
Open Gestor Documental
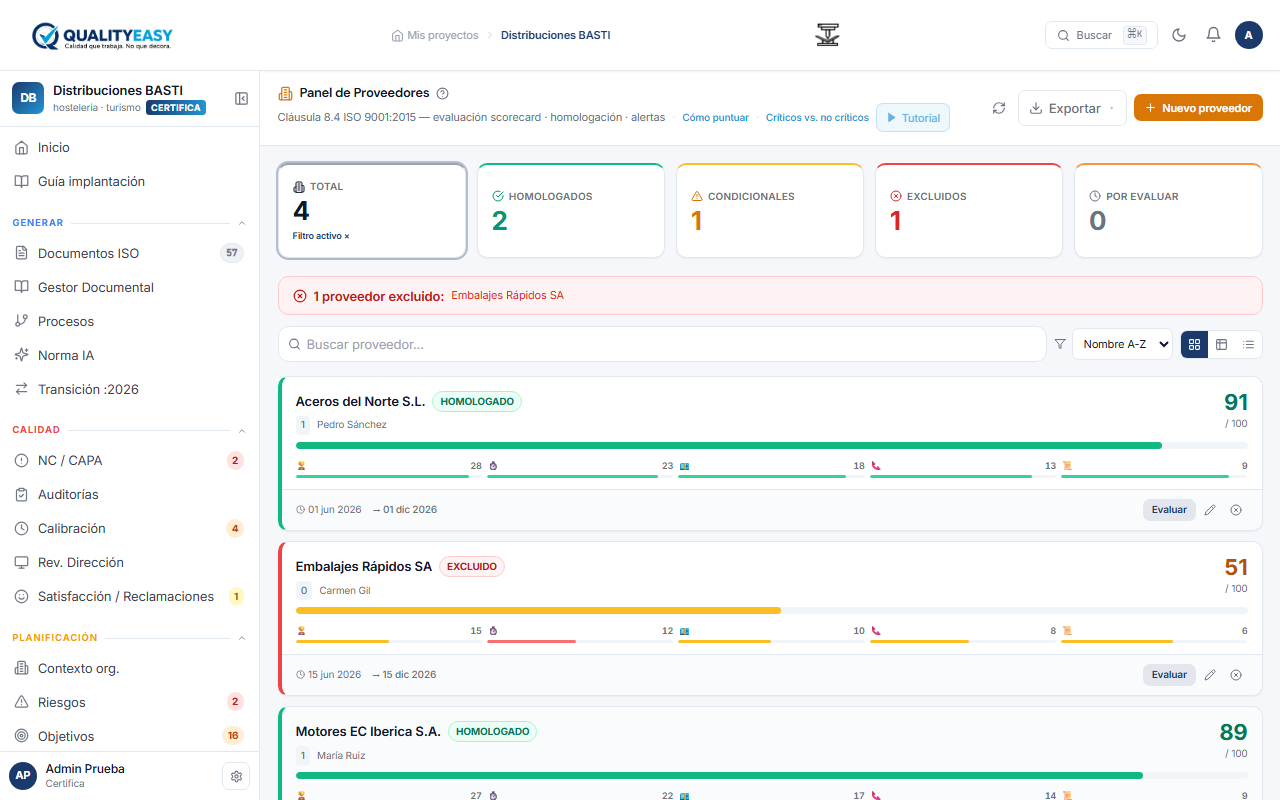[129, 287]
